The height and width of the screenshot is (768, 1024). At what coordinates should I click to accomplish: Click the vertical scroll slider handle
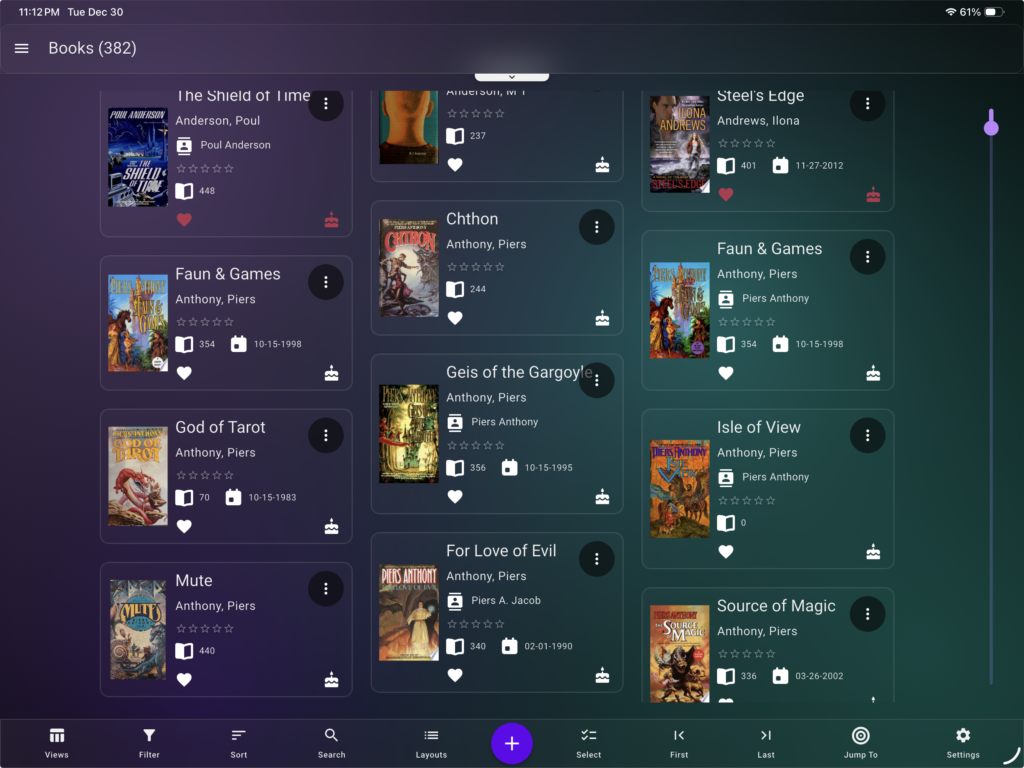click(x=991, y=126)
